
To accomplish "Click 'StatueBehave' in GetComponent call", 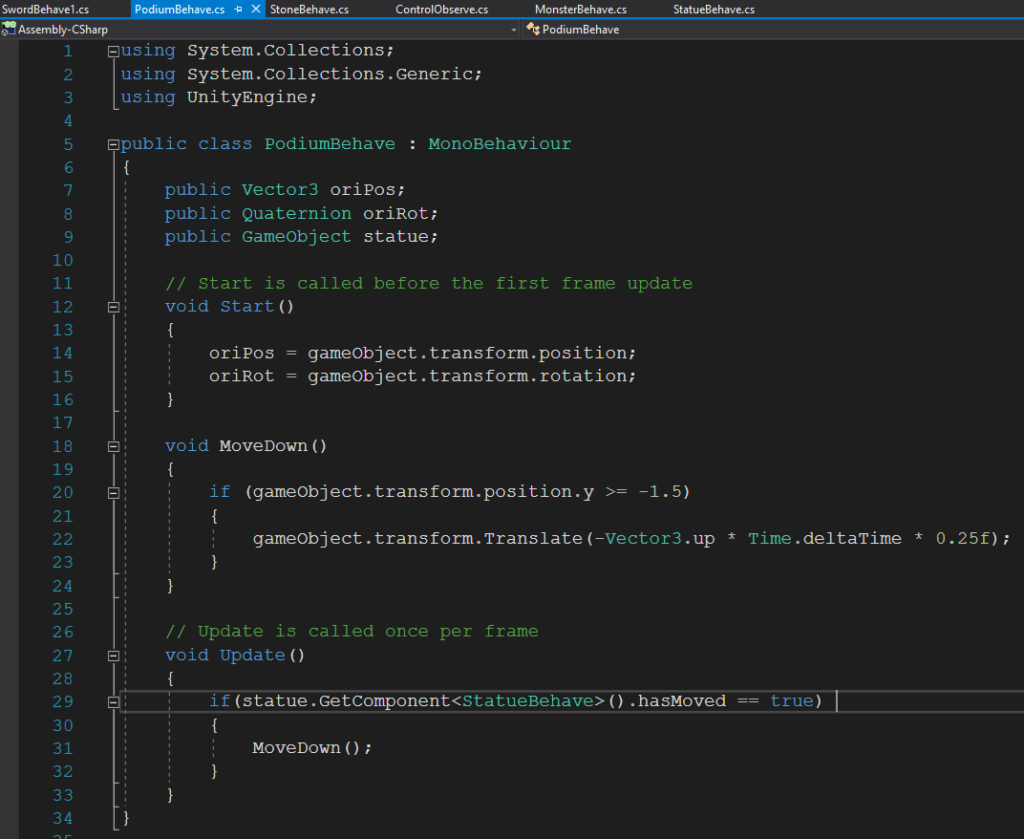I will point(528,701).
